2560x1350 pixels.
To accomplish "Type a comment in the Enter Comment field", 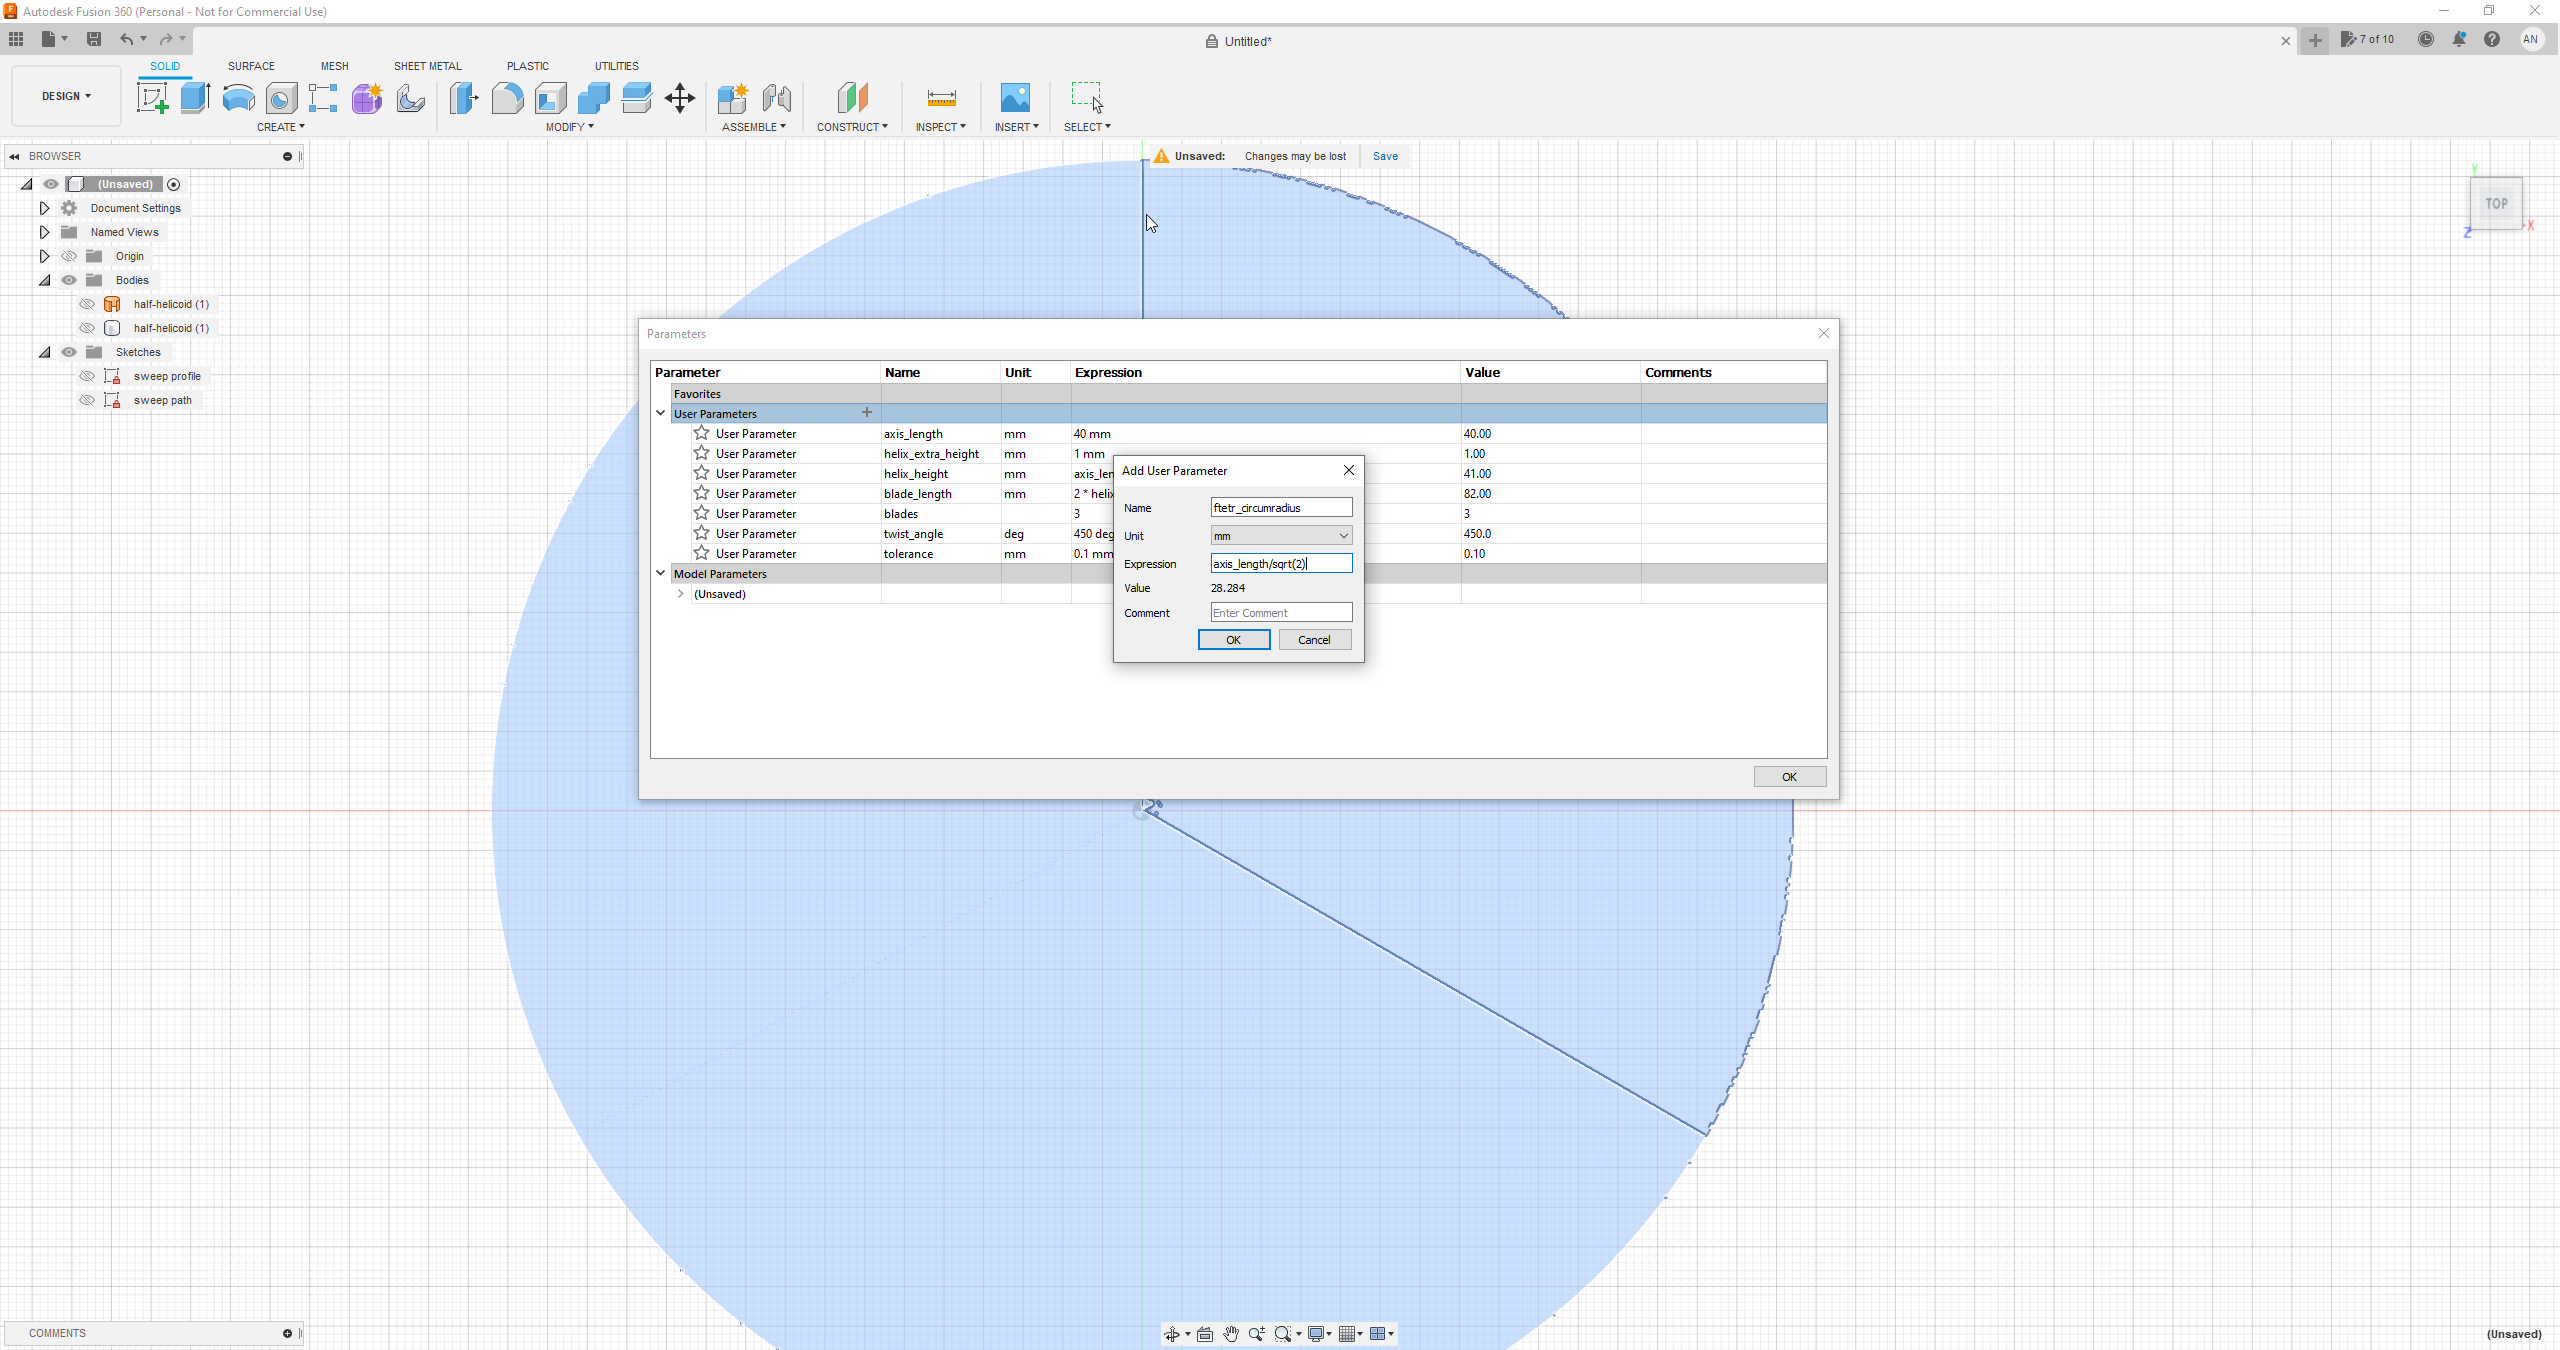I will click(1280, 612).
